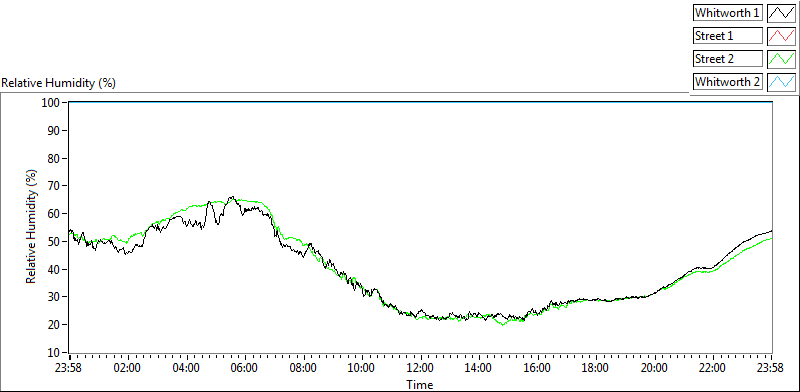The height and width of the screenshot is (392, 800).
Task: Click the 40 value on the y-axis
Action: pyautogui.click(x=55, y=269)
